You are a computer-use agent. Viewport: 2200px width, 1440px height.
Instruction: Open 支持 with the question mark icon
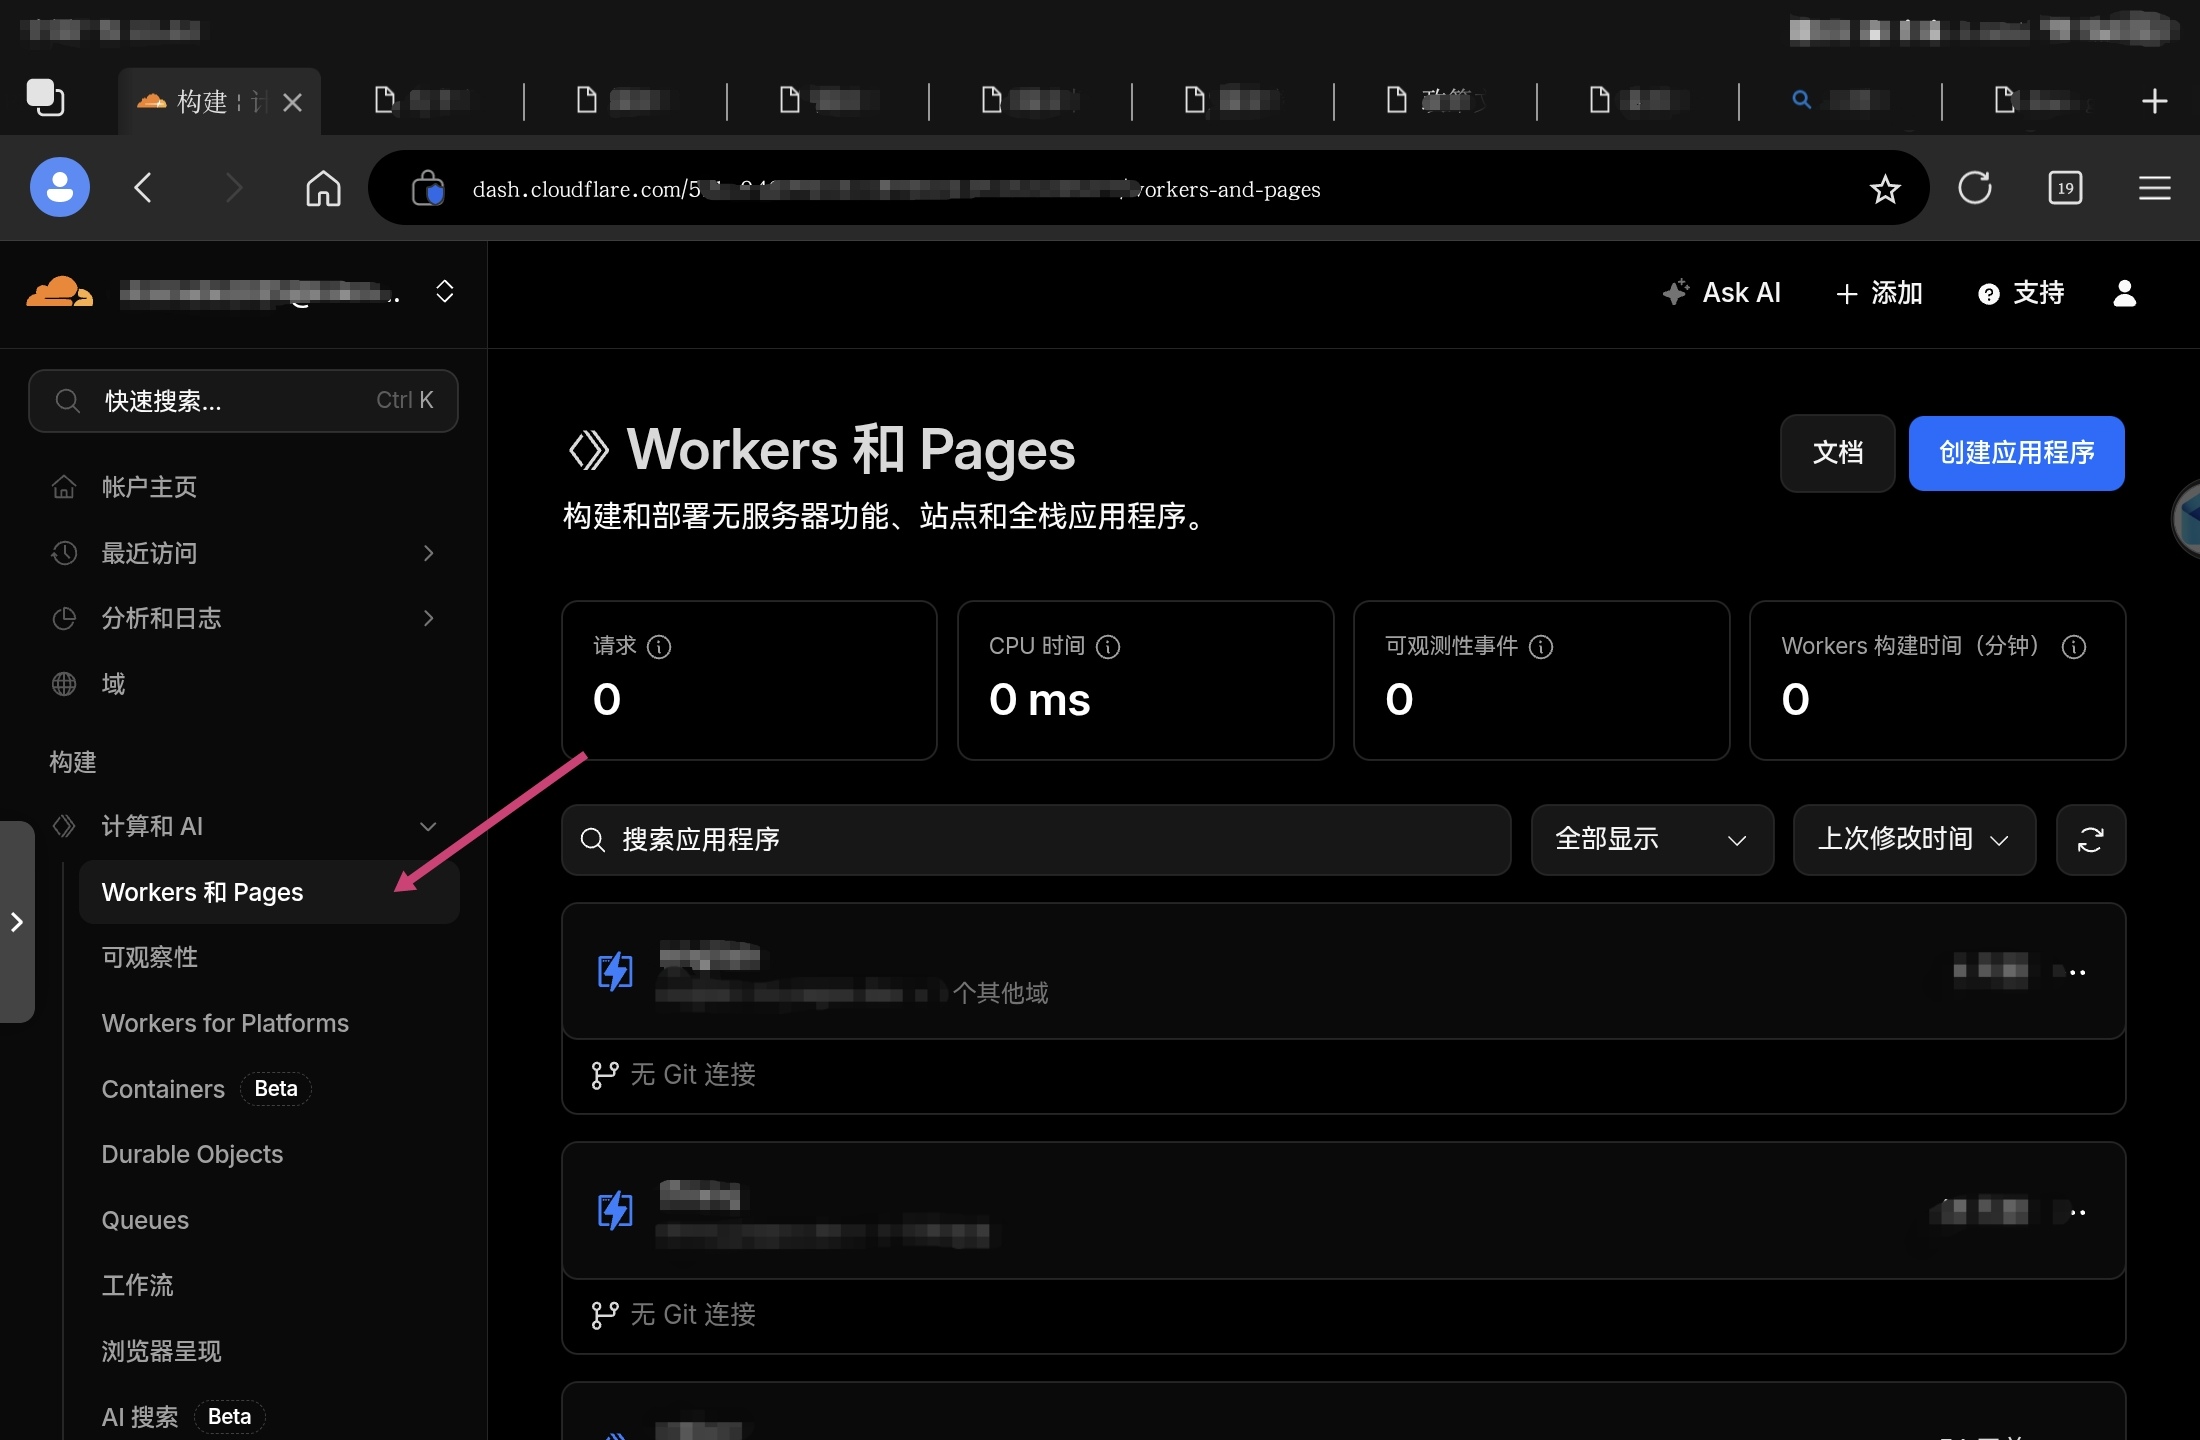point(1990,293)
